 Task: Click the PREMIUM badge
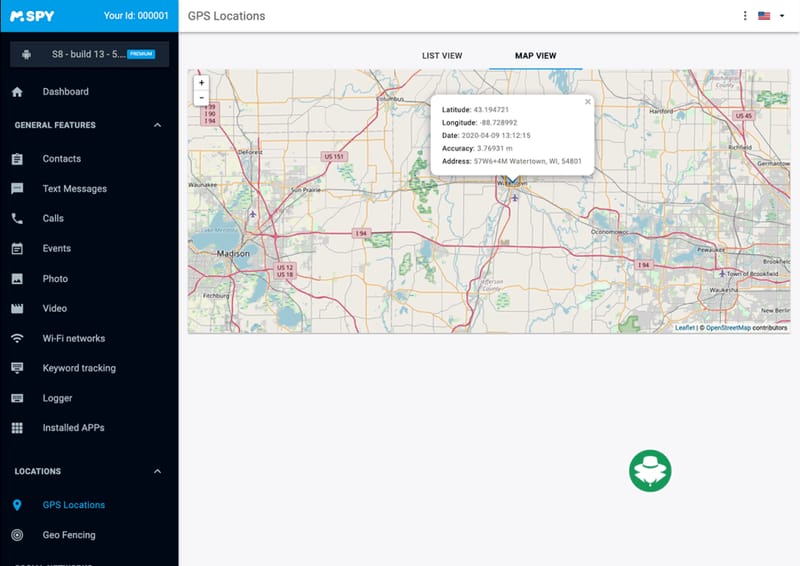(x=141, y=54)
